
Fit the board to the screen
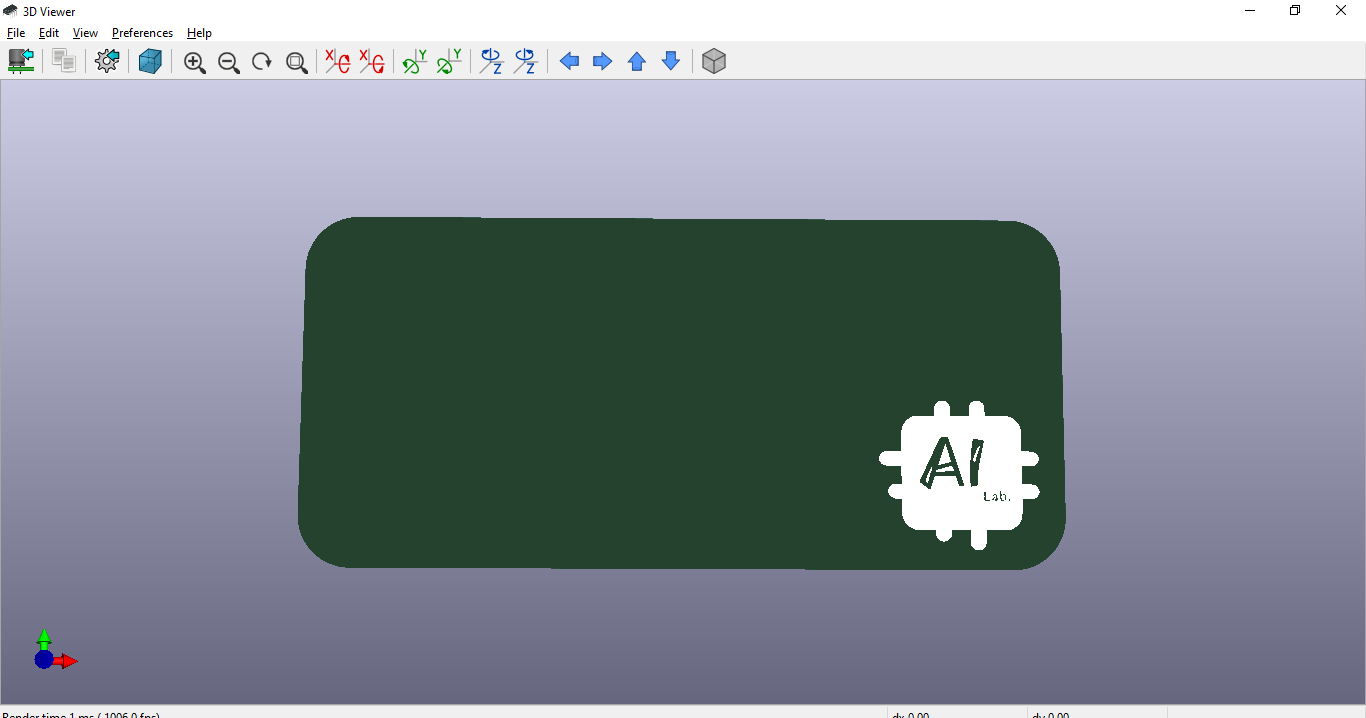[296, 61]
